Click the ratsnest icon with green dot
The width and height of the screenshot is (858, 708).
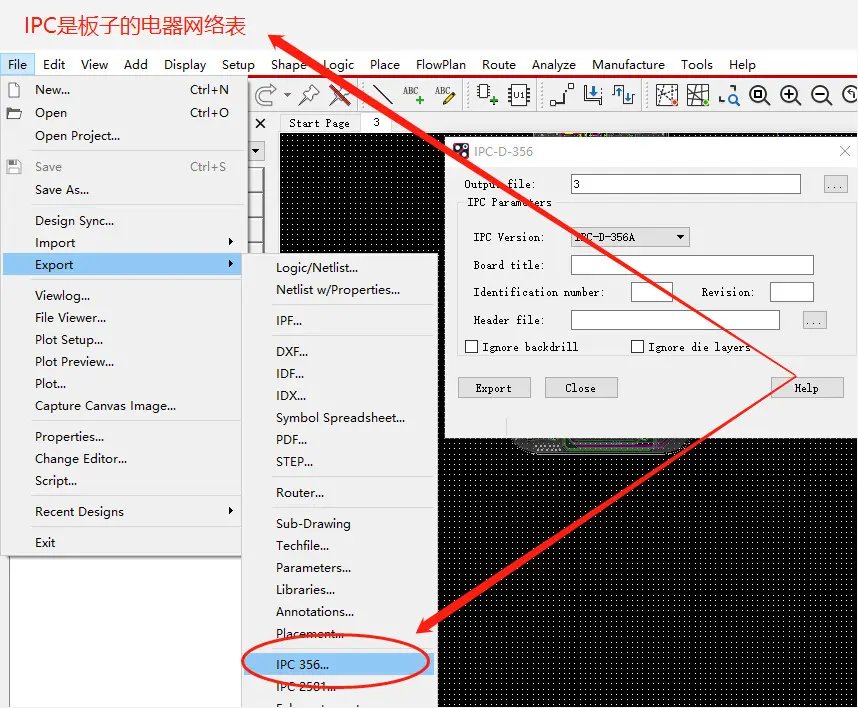point(698,95)
